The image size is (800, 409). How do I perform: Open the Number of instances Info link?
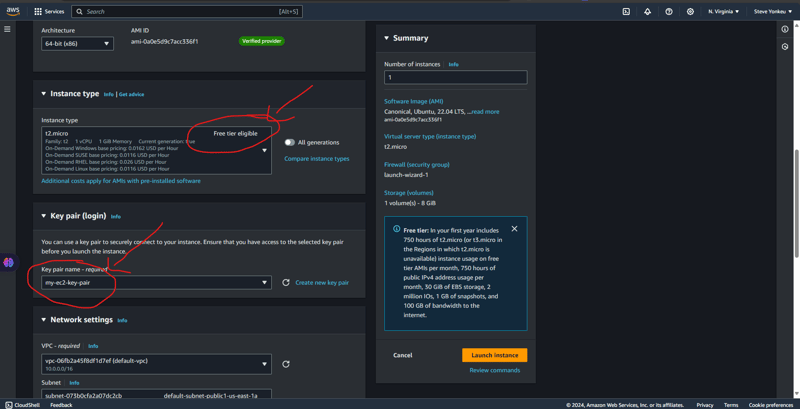click(453, 65)
